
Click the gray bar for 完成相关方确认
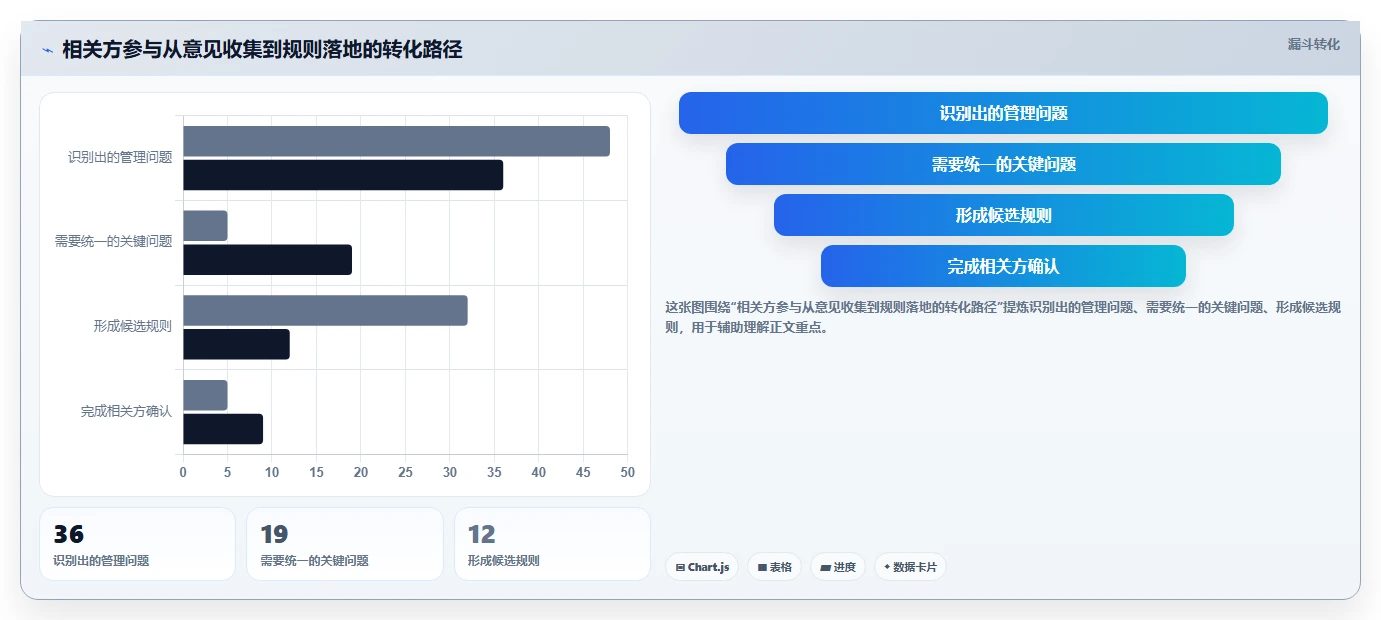205,395
